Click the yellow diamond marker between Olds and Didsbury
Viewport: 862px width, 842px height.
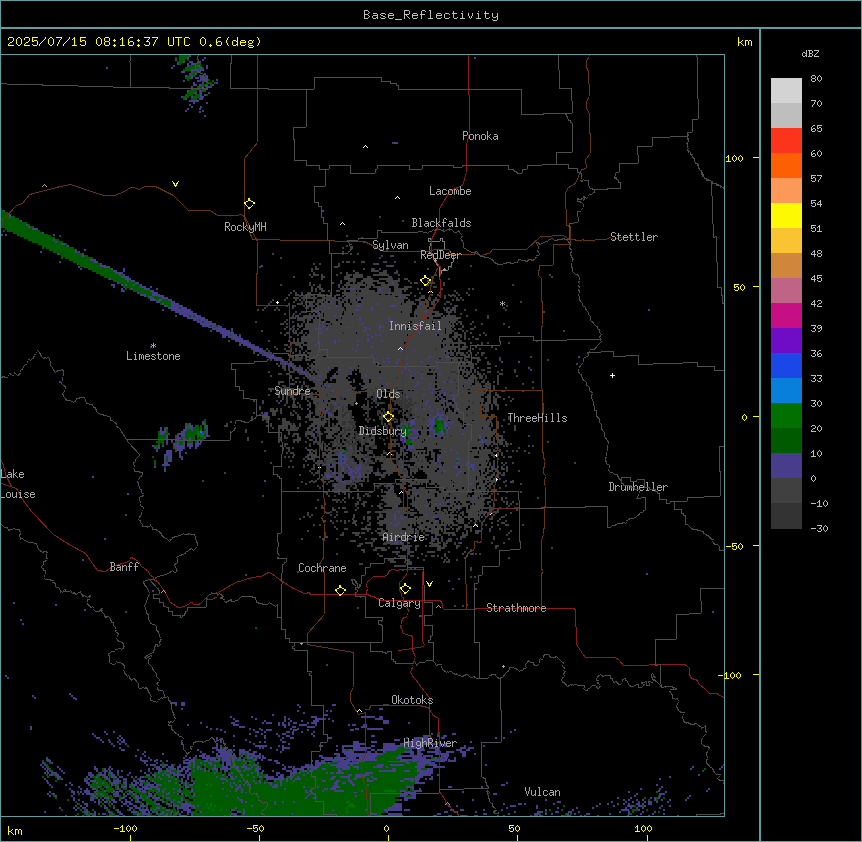tap(388, 417)
